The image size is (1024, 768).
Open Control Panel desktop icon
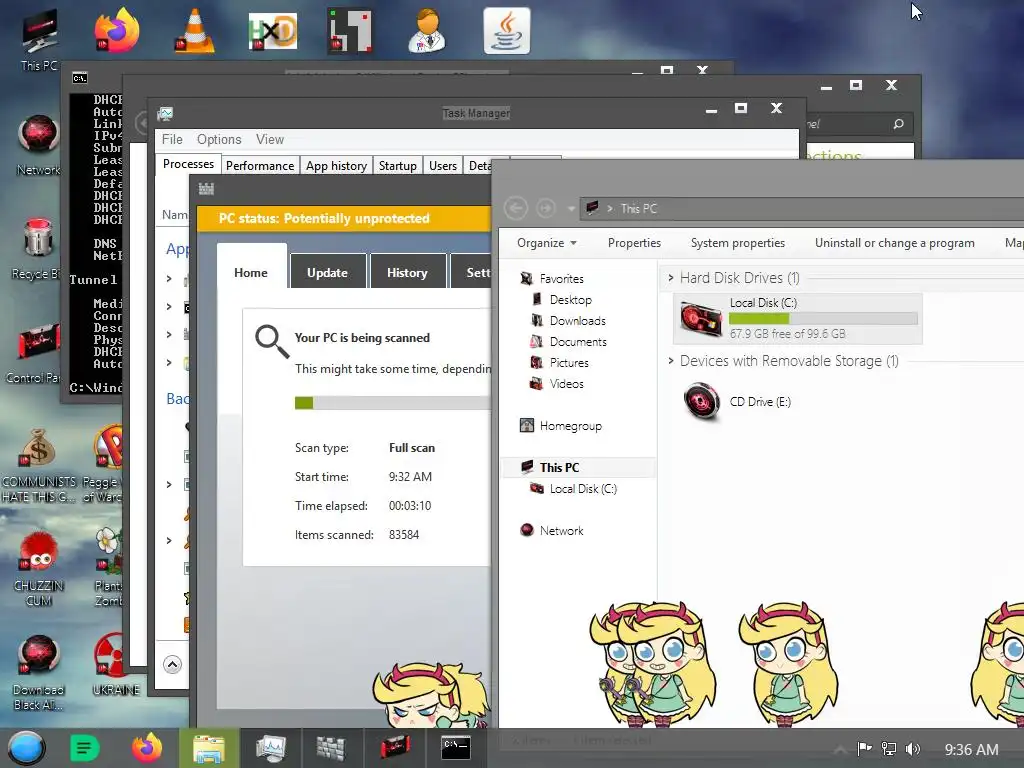pyautogui.click(x=34, y=353)
